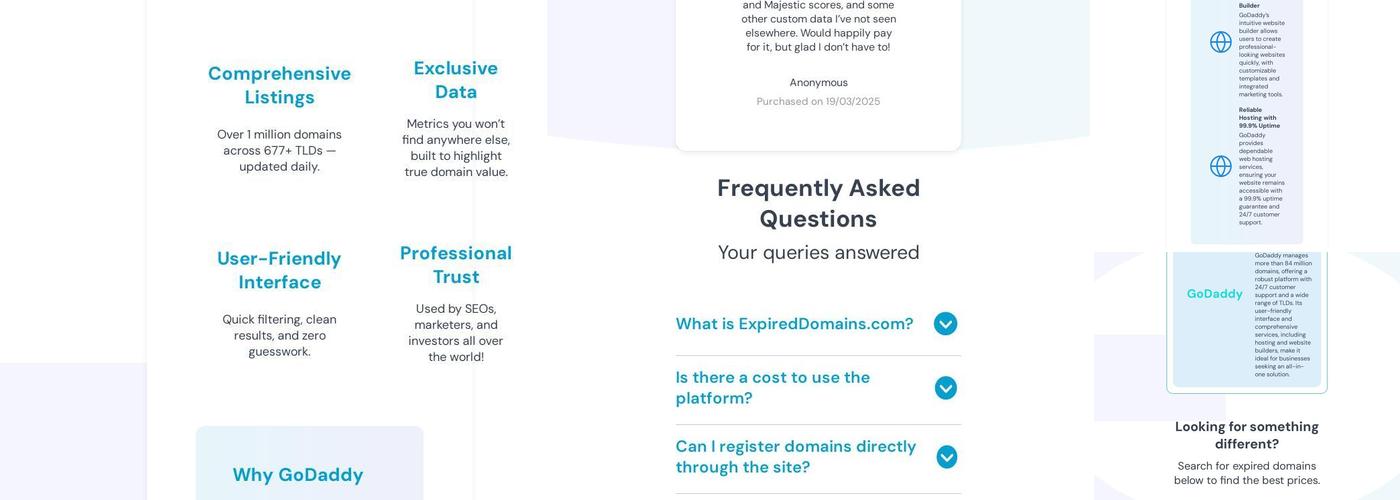Click the "Comprehensive Listings" heading
Viewport: 1400px width, 500px height.
279,85
